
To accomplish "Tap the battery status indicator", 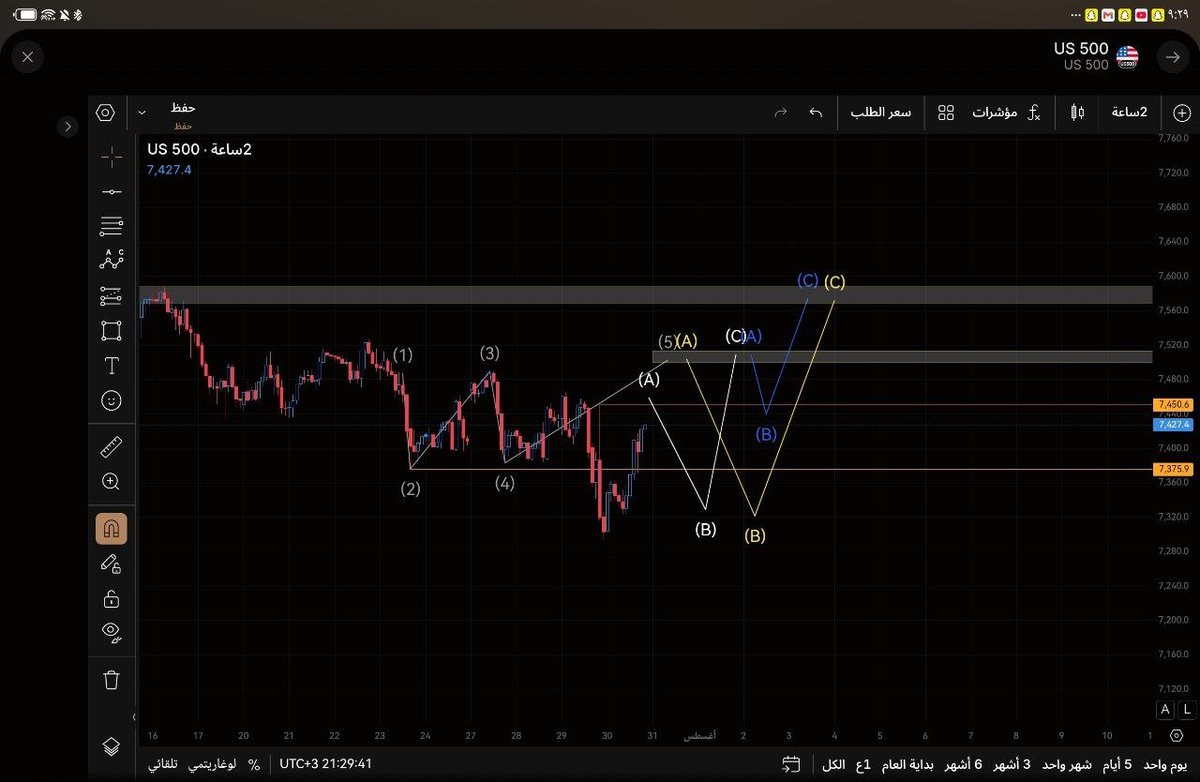I will click(x=26, y=14).
